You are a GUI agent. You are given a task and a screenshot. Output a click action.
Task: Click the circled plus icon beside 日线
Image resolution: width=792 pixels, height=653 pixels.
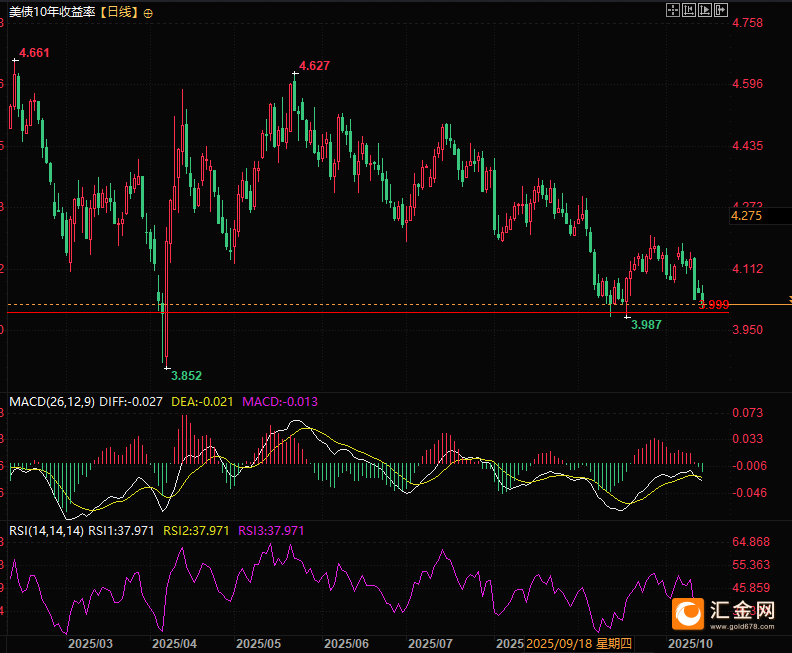pyautogui.click(x=148, y=14)
